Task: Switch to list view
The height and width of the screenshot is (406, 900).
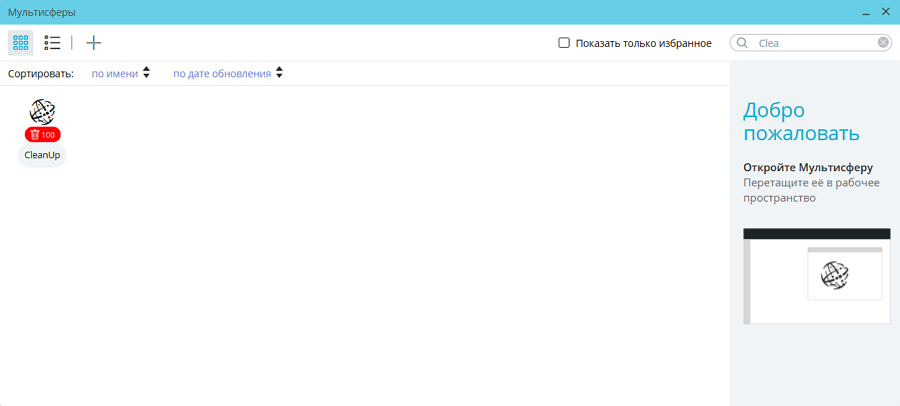Action: (52, 43)
